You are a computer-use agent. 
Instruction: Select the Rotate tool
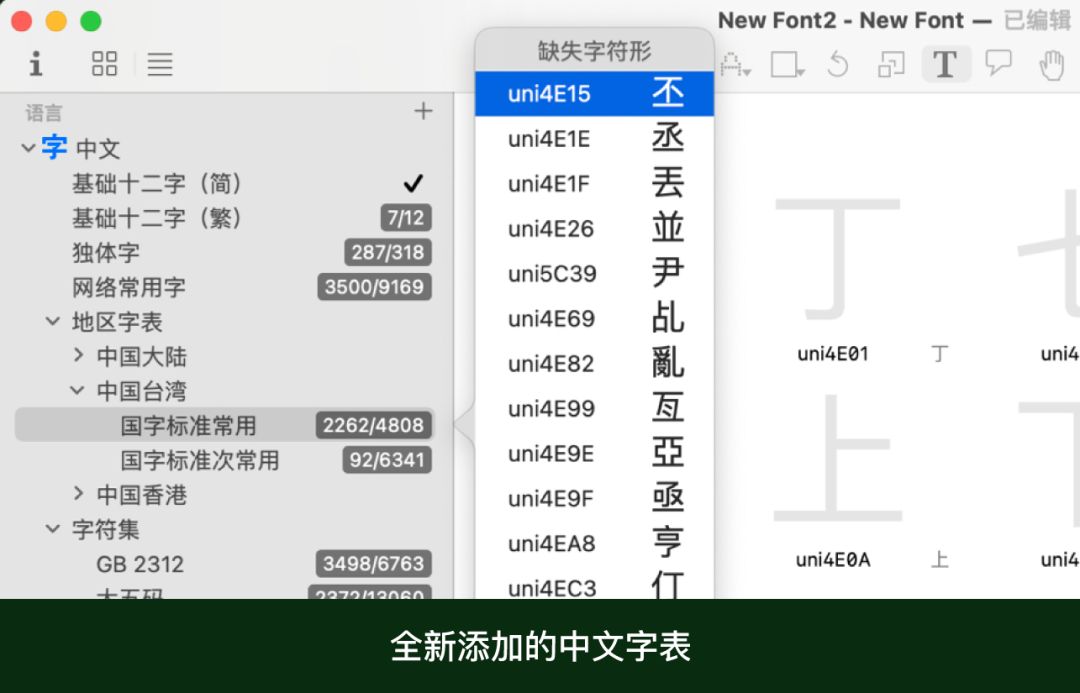click(841, 64)
